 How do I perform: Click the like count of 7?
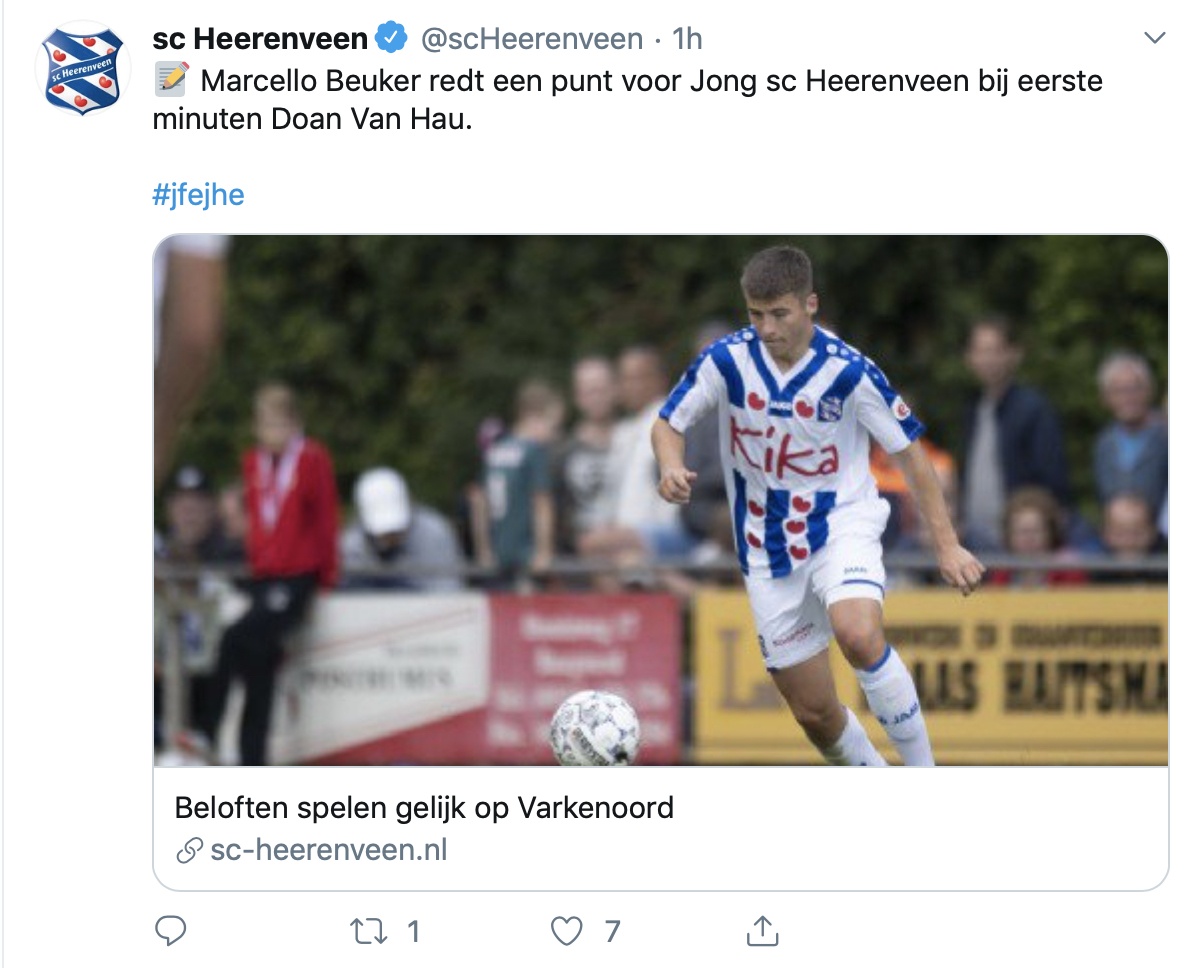coord(612,932)
